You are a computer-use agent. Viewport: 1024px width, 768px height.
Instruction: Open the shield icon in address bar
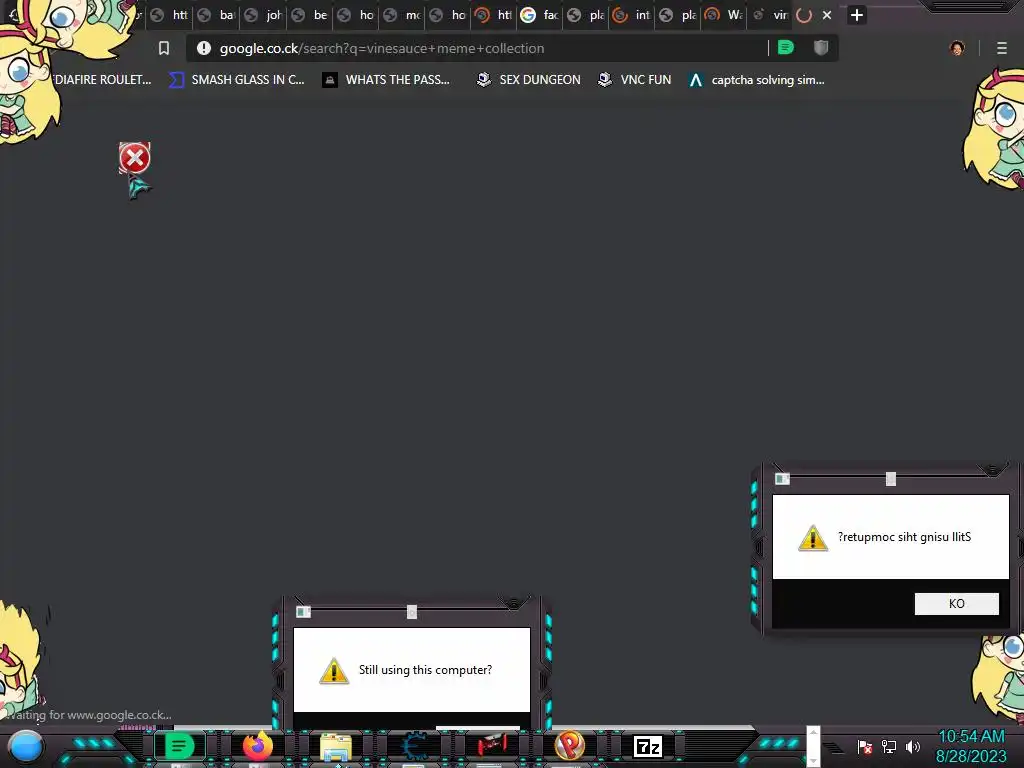pos(821,48)
